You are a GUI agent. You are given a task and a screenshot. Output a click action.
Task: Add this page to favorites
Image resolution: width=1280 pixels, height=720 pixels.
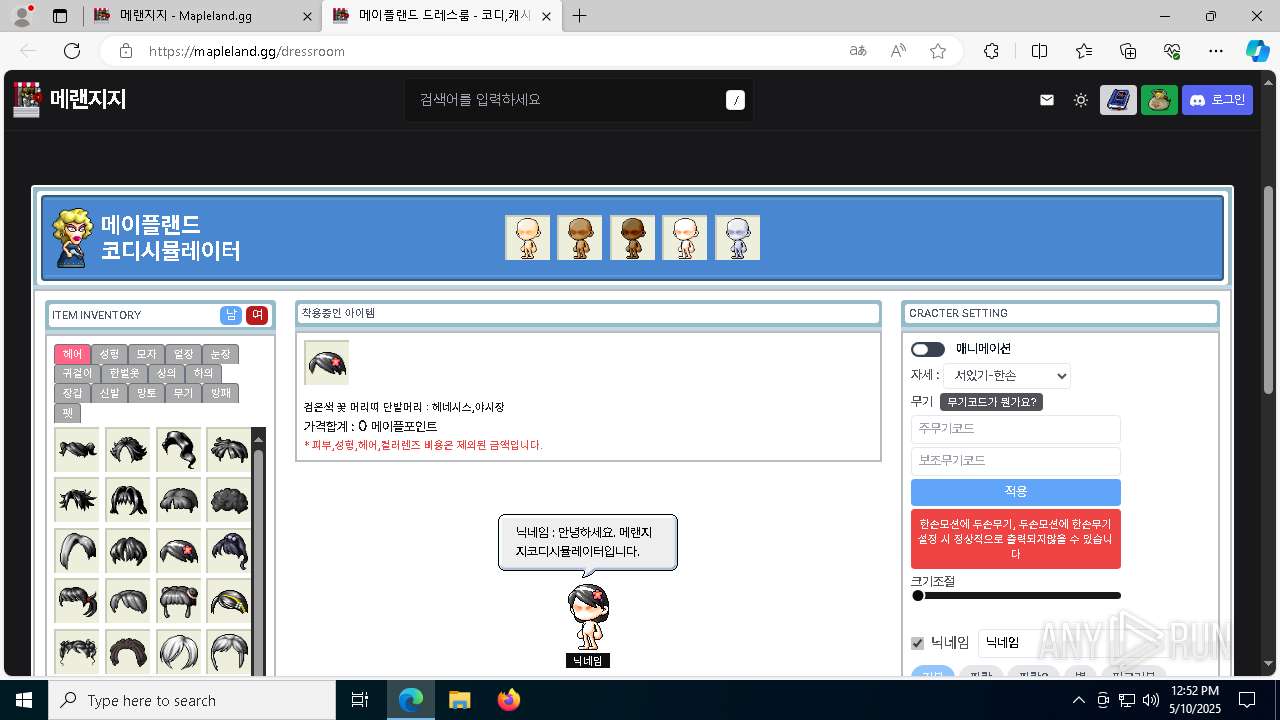pyautogui.click(x=938, y=51)
